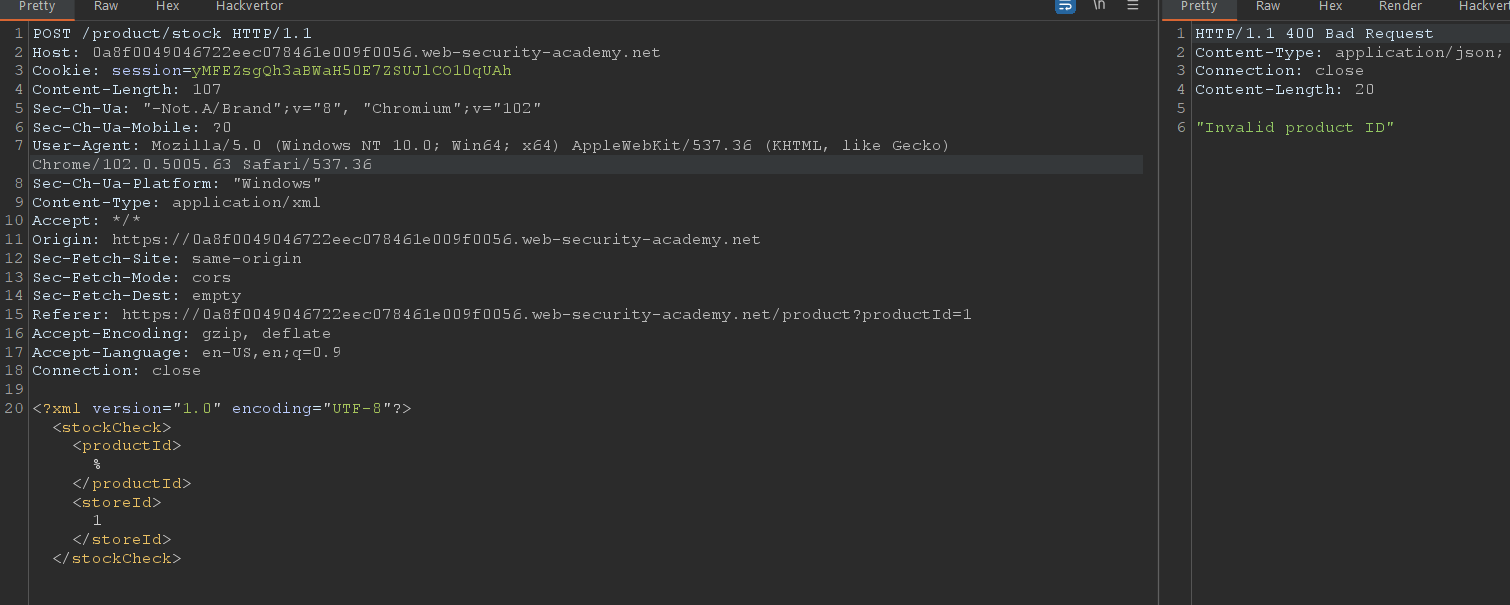Click the session cookie value text
This screenshot has width=1510, height=605.
tap(351, 71)
